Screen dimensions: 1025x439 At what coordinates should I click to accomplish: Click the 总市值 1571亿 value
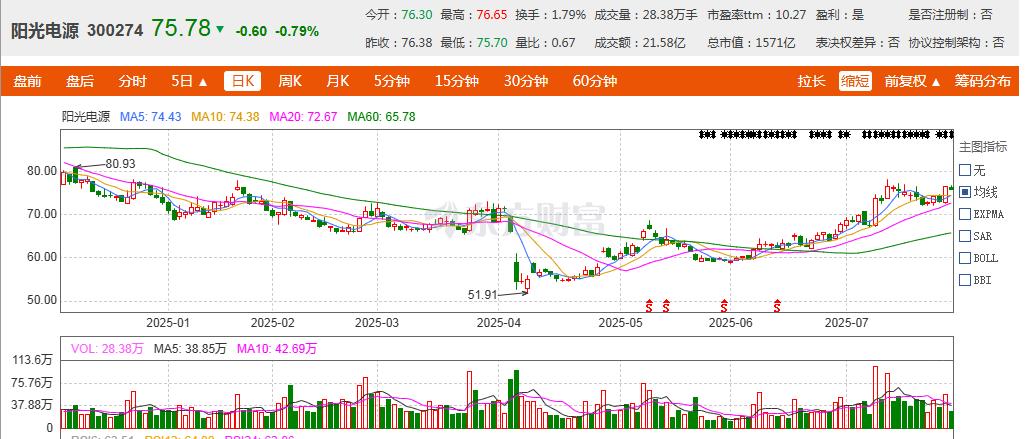[x=775, y=43]
